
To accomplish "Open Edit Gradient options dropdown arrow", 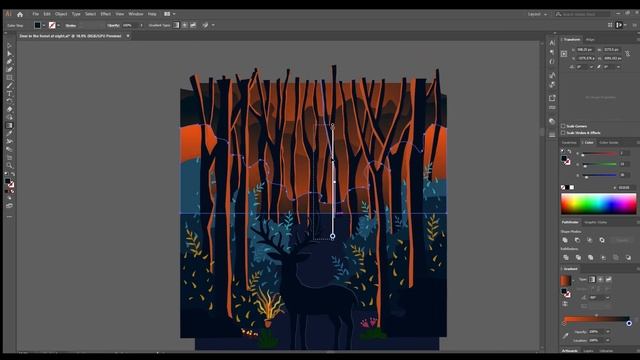I will pyautogui.click(x=213, y=25).
